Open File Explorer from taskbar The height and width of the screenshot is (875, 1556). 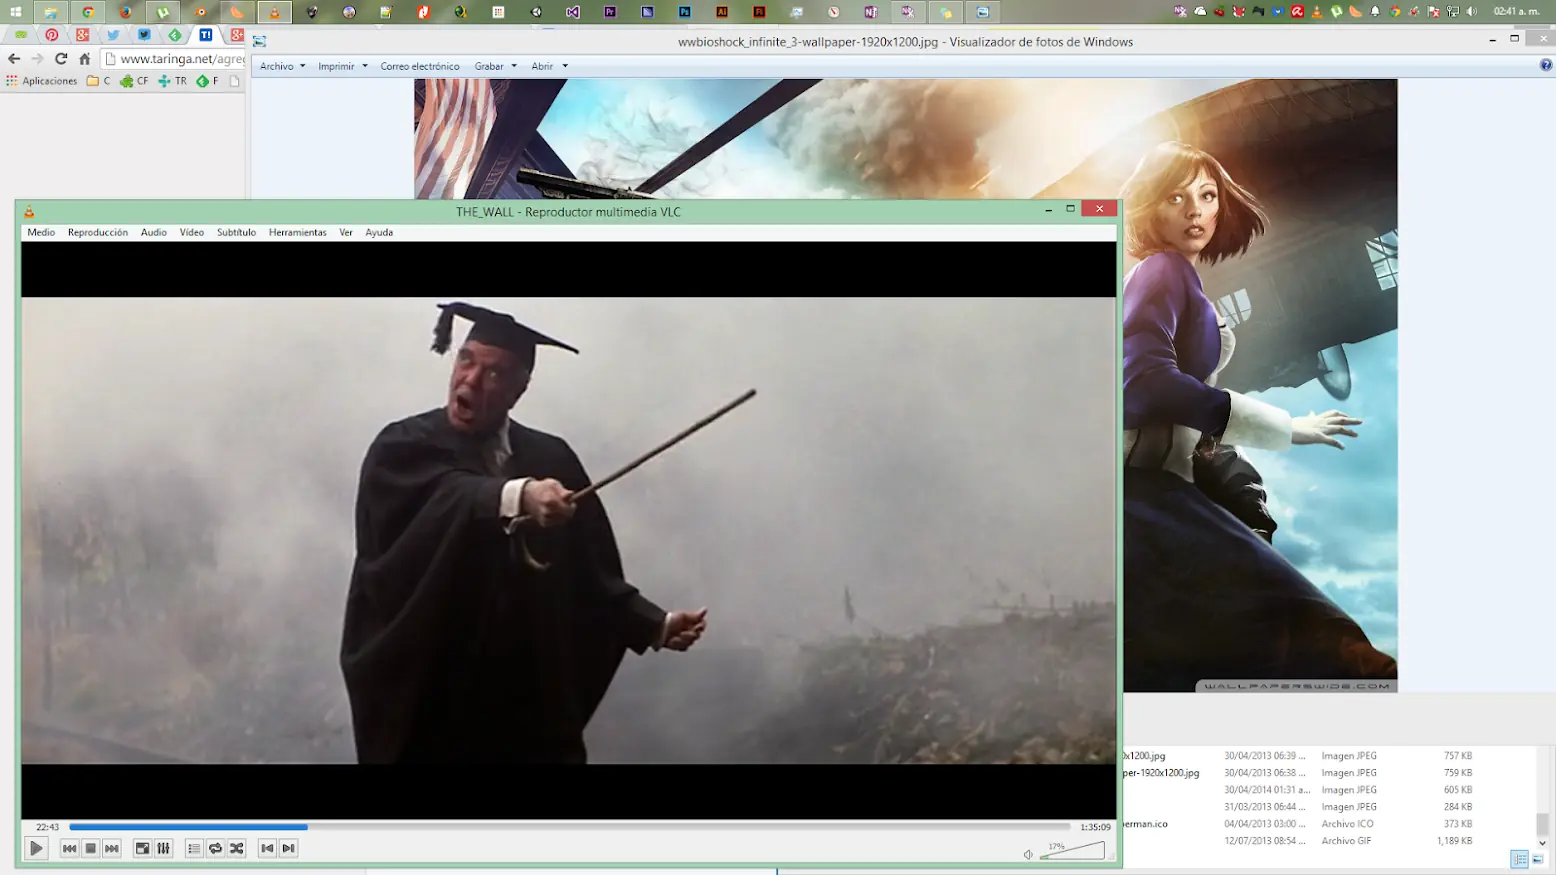[50, 12]
